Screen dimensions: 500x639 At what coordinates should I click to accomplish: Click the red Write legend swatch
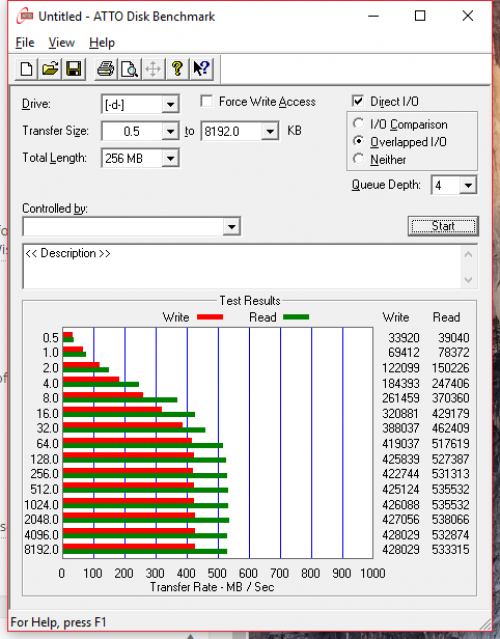pos(210,317)
